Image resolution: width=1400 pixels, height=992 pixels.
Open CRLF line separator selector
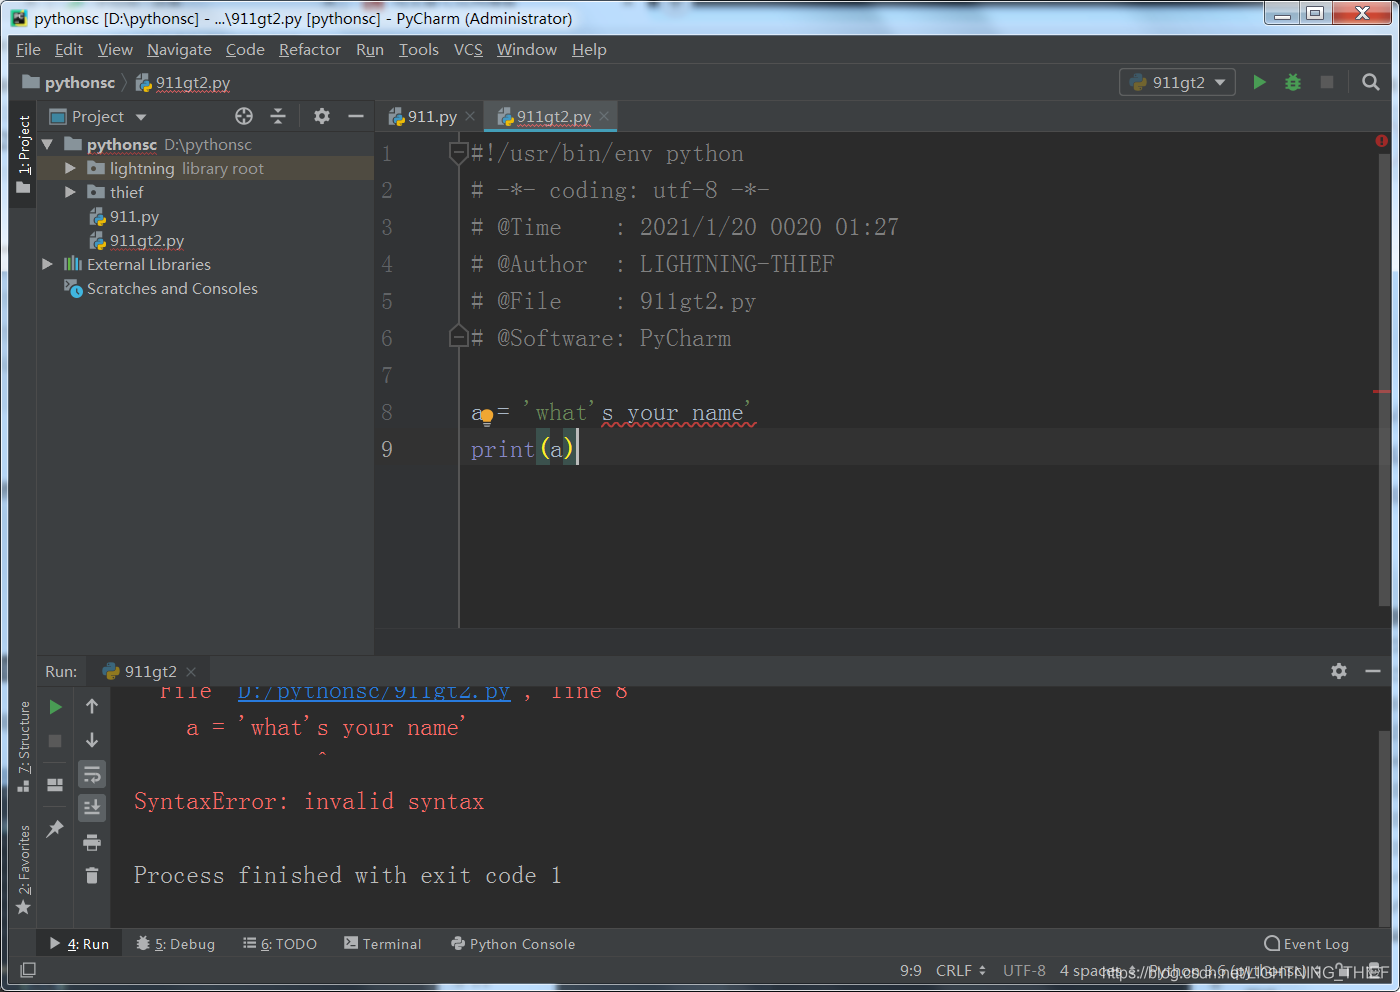click(x=961, y=970)
